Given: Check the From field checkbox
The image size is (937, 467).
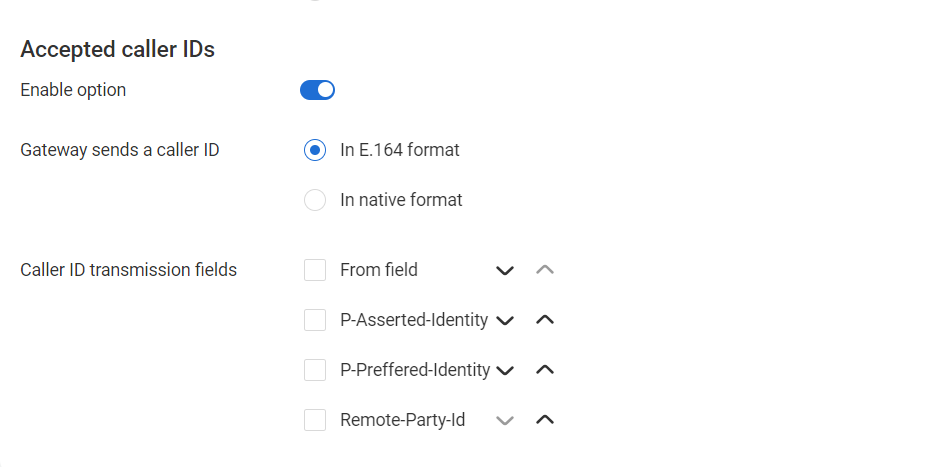Looking at the screenshot, I should [x=315, y=270].
